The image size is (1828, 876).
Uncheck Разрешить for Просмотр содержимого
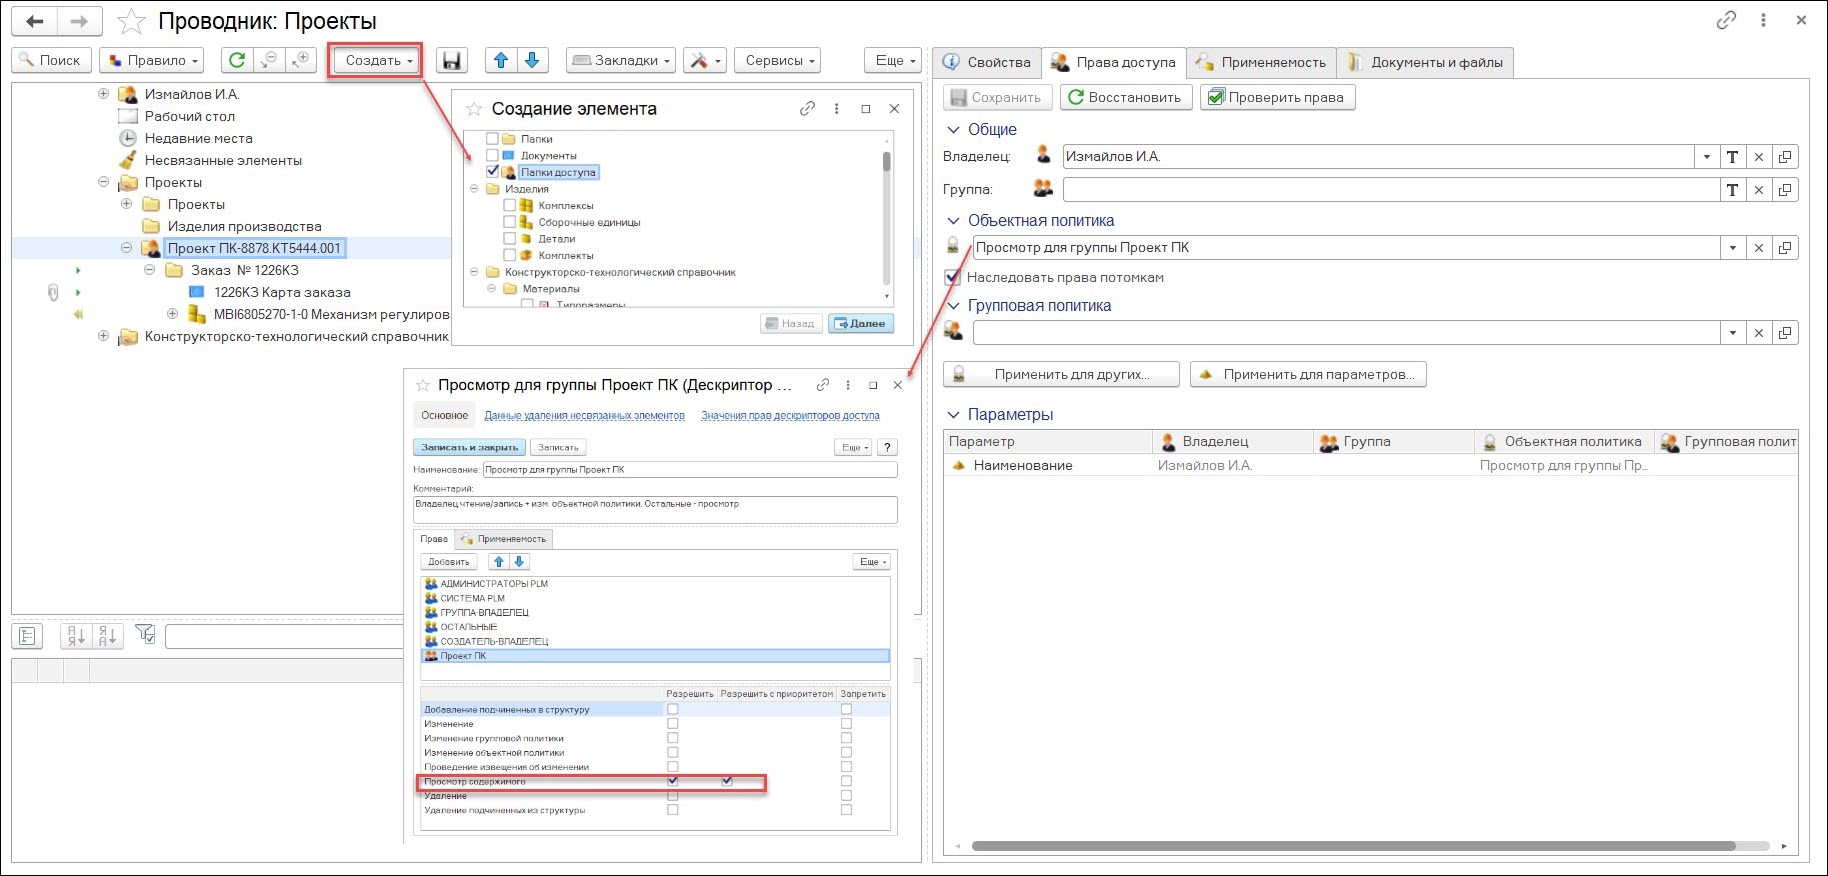pyautogui.click(x=672, y=780)
